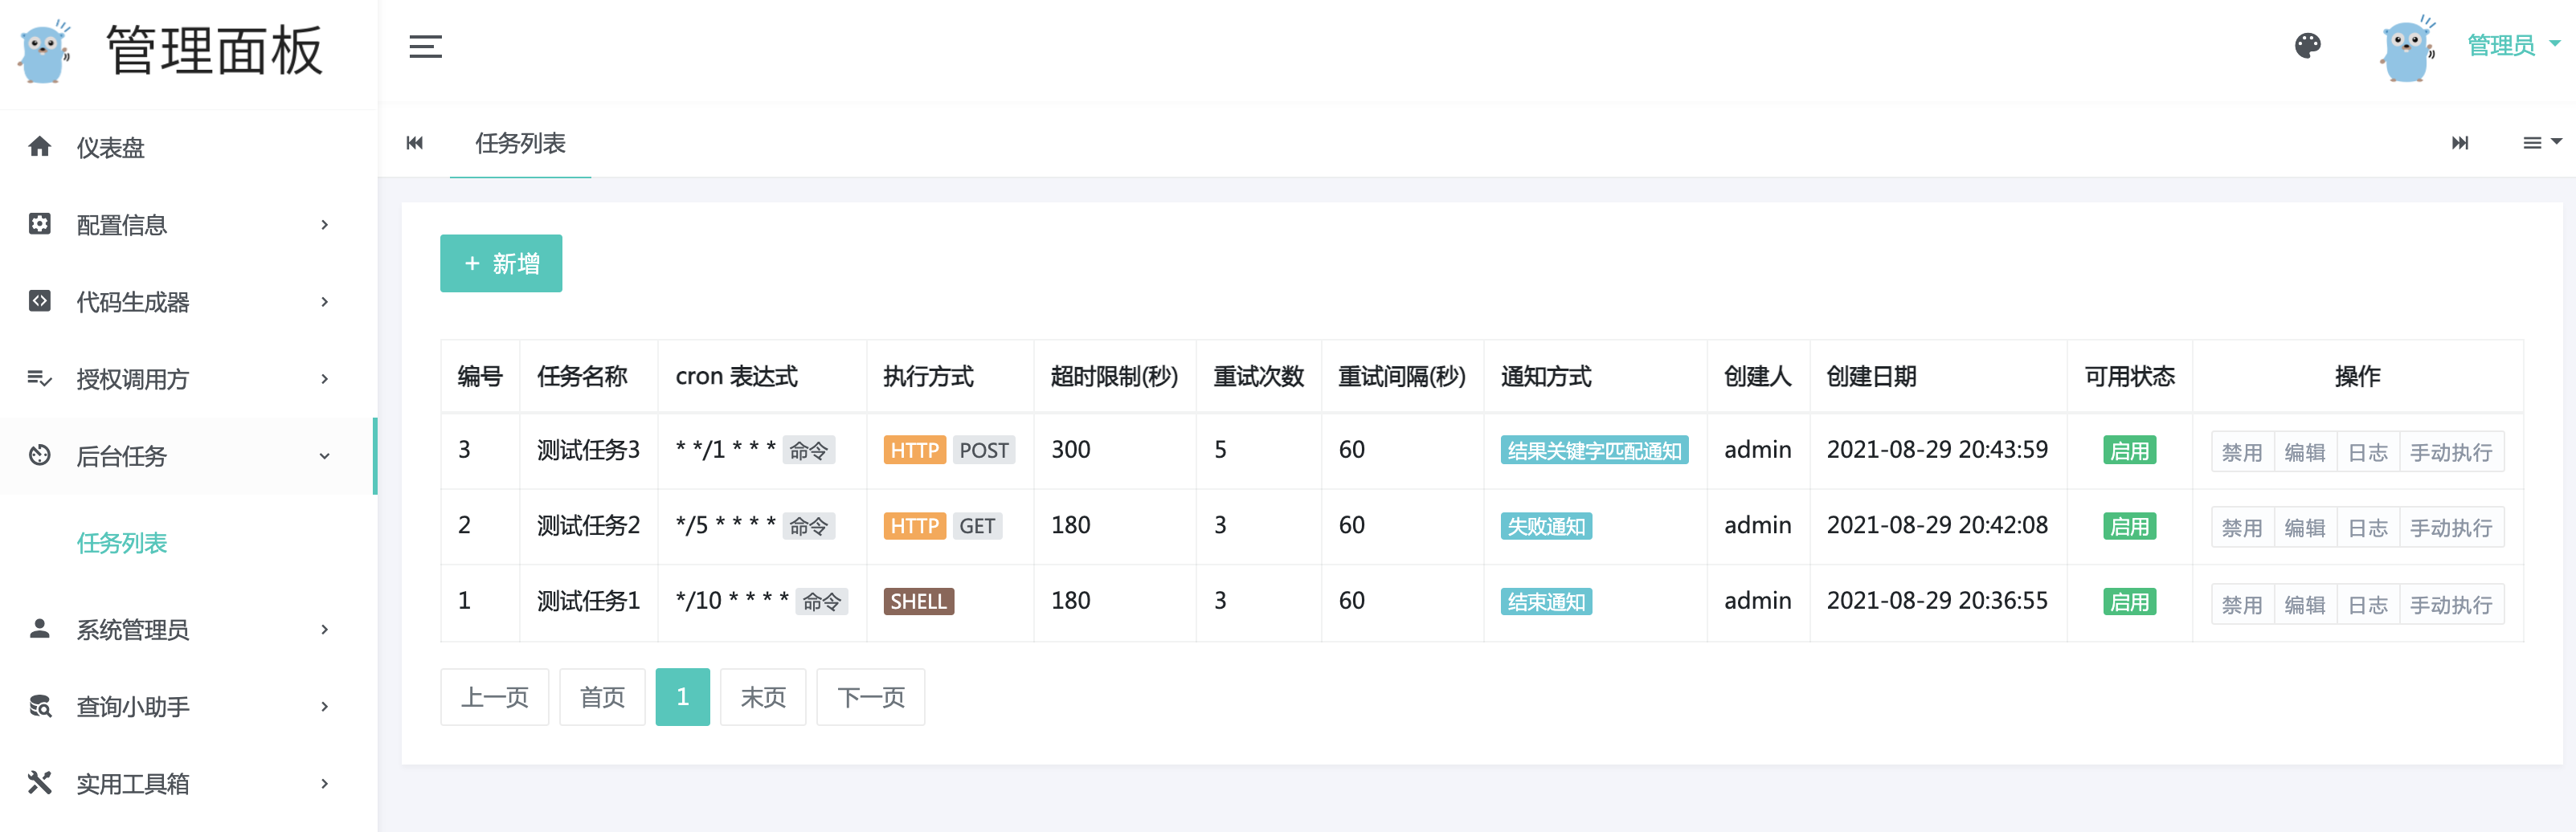Click 手动执行 for 测试任务2

coord(2451,527)
